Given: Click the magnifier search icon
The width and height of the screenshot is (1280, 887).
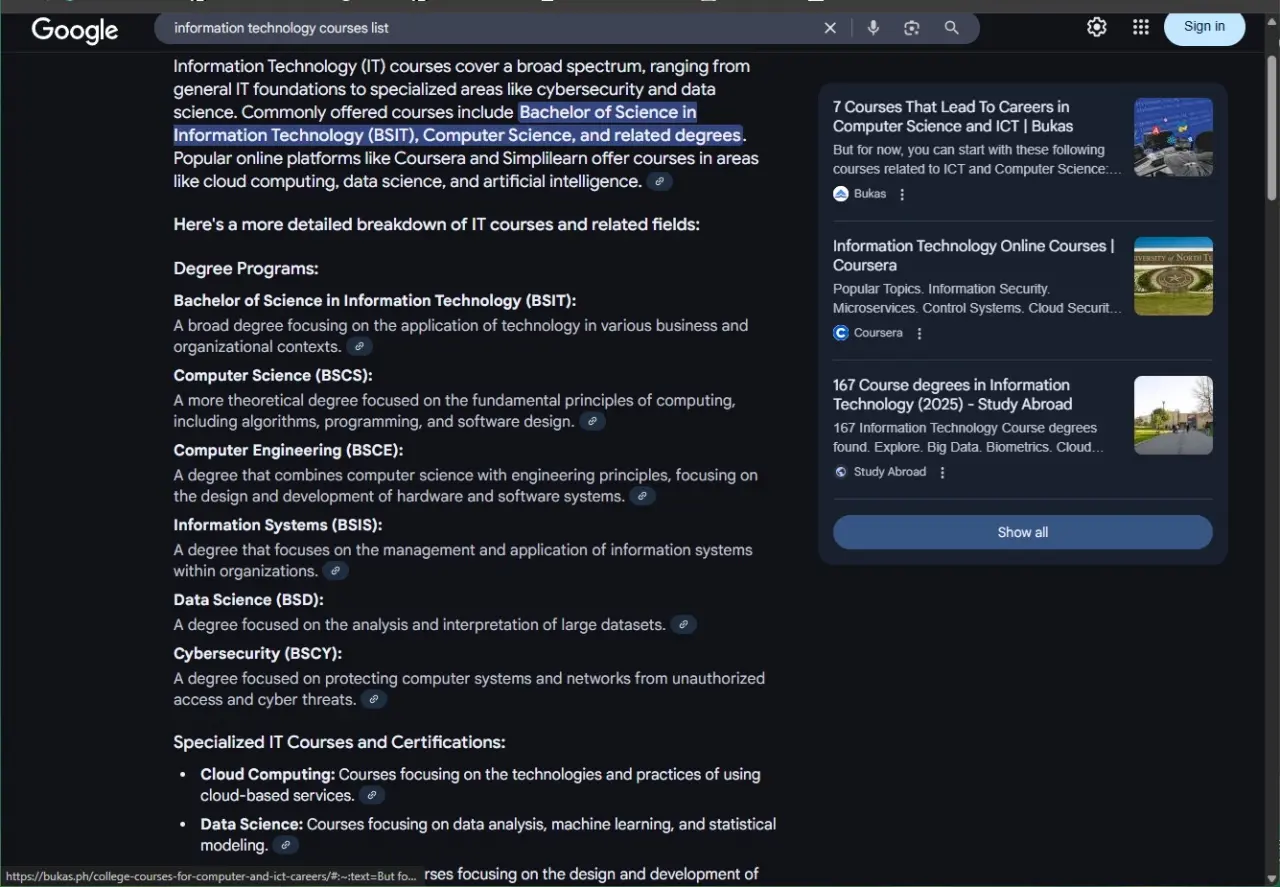Looking at the screenshot, I should pyautogui.click(x=952, y=28).
